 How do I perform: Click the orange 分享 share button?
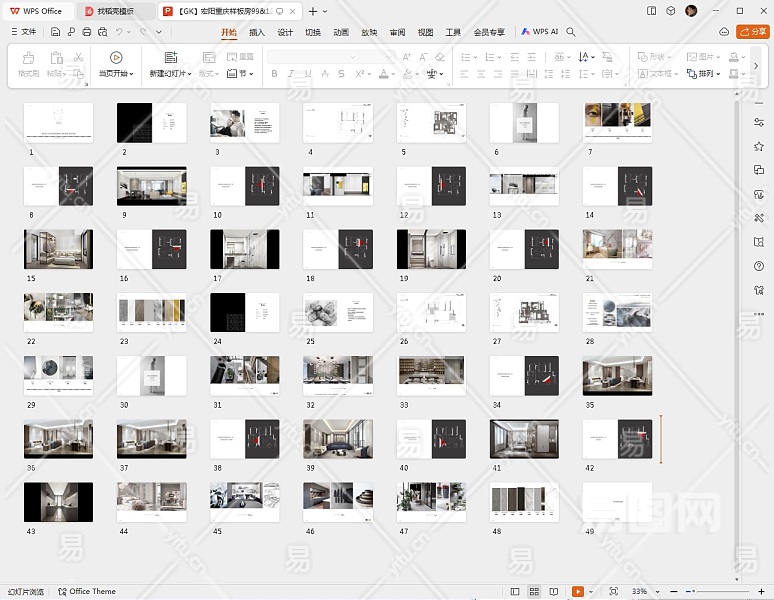[x=752, y=32]
